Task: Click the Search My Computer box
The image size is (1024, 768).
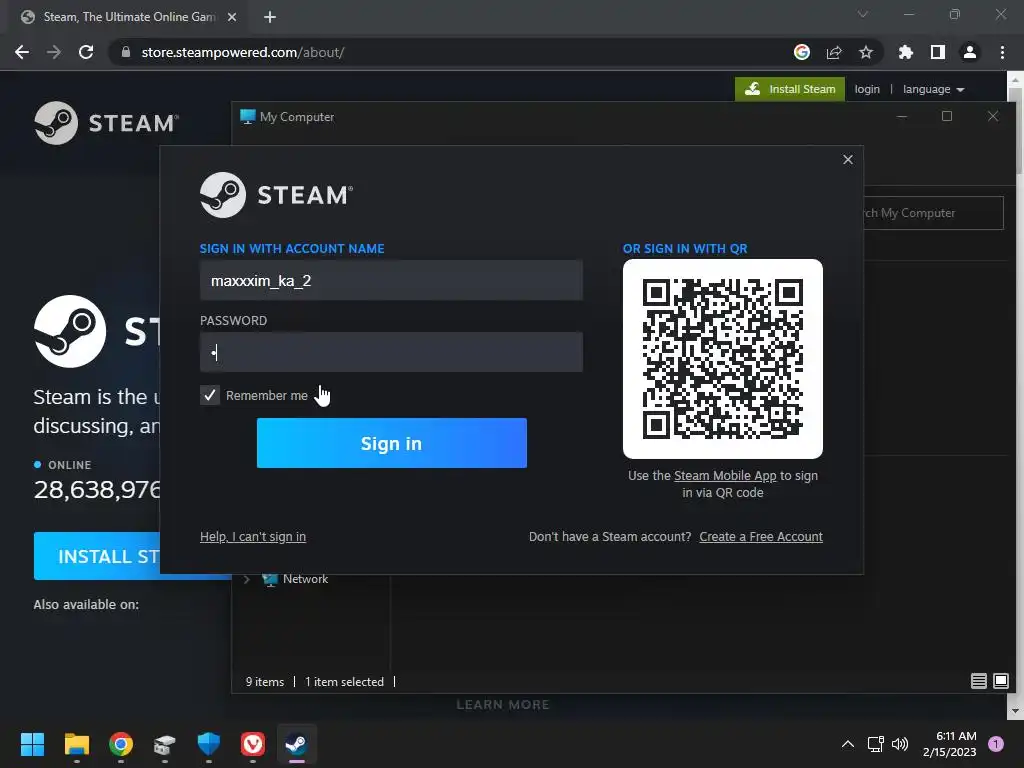Action: click(x=934, y=213)
